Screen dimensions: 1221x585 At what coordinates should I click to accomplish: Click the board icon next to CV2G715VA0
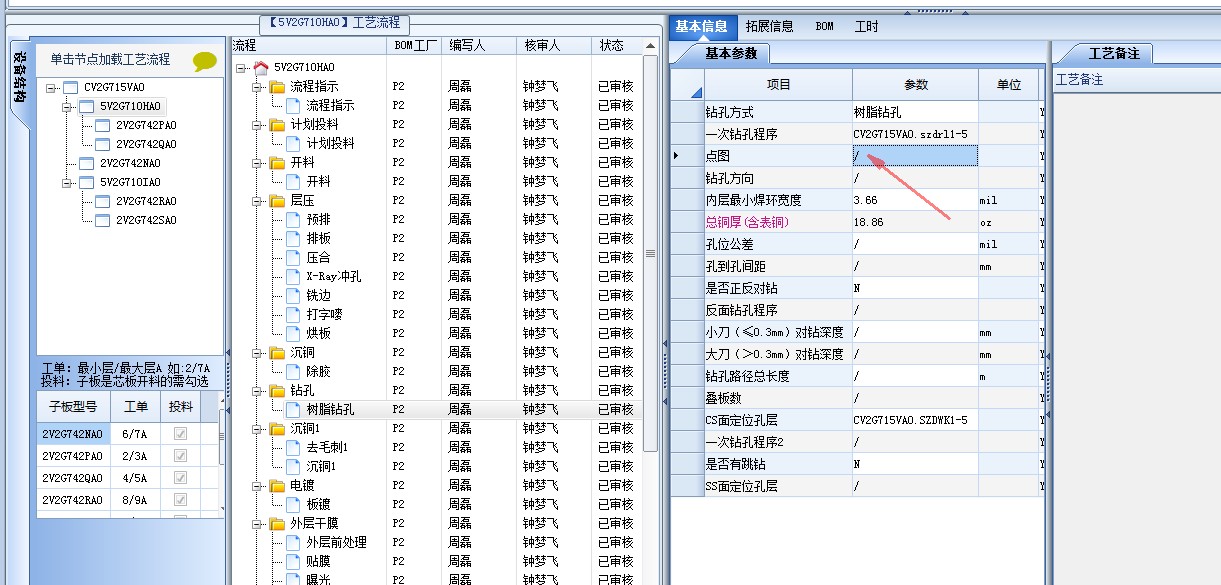pos(70,87)
